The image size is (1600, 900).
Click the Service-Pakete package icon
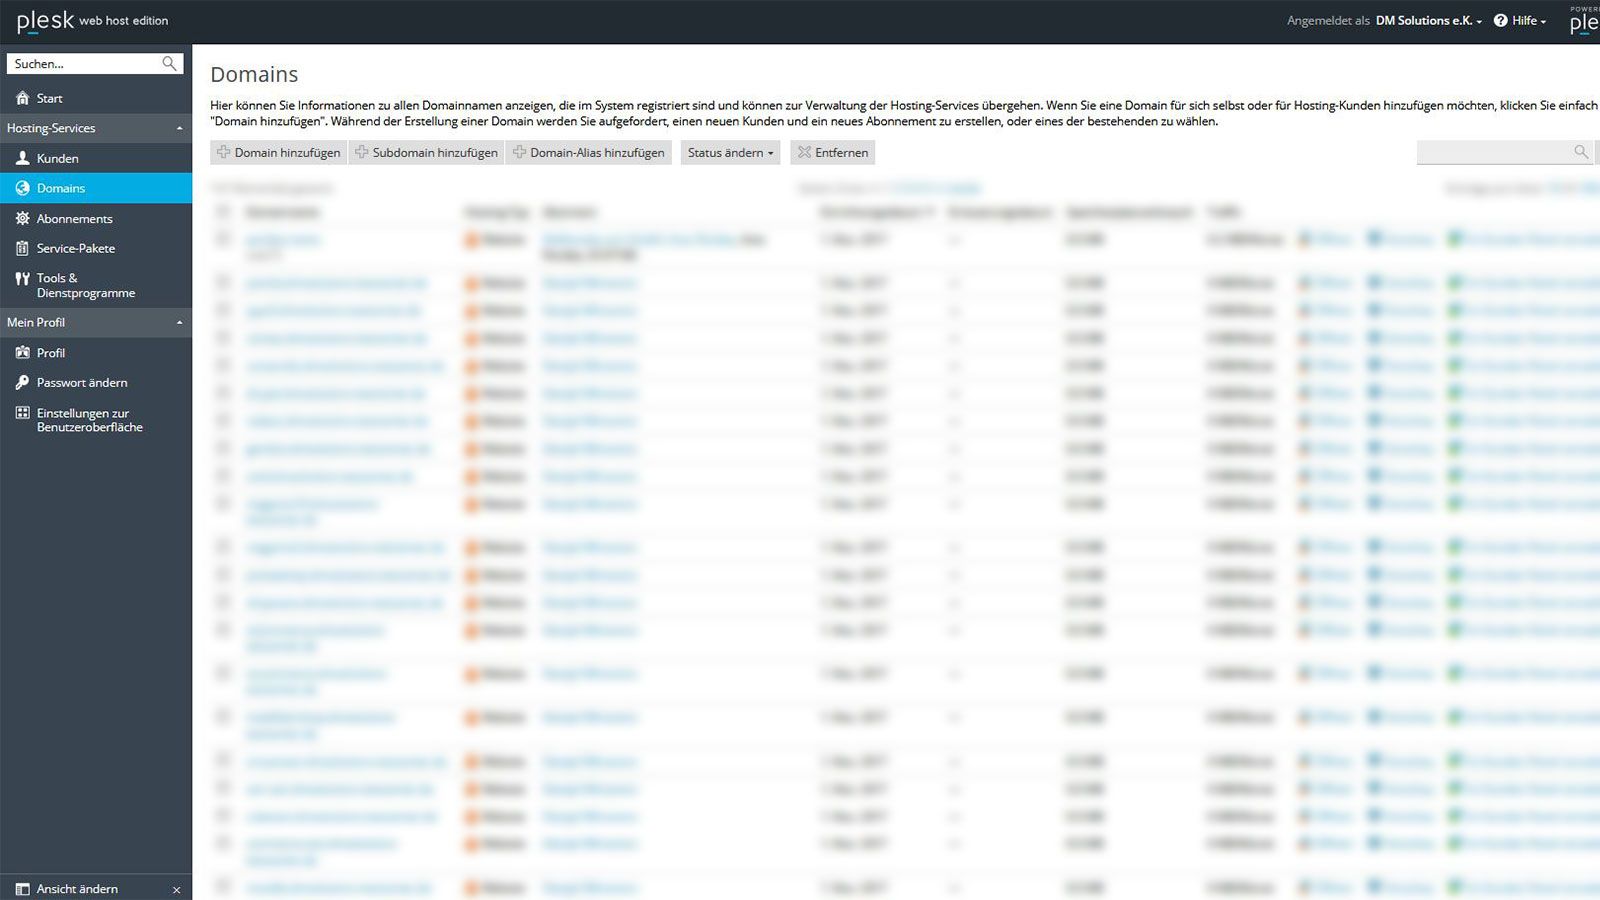(x=22, y=248)
